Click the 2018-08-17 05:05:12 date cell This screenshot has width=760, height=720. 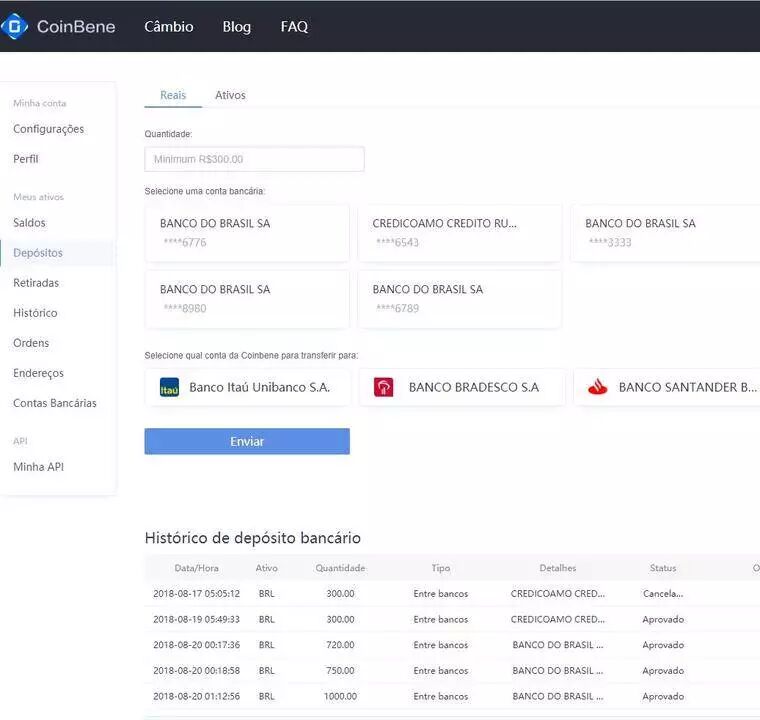coord(196,593)
